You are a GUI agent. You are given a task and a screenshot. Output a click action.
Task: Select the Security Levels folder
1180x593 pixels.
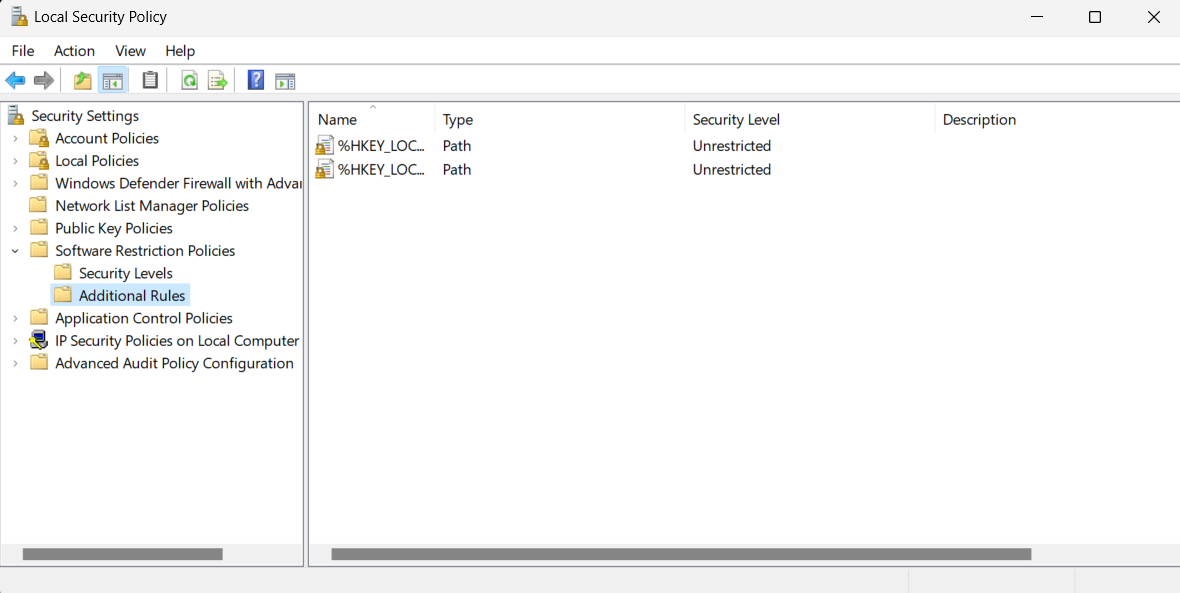point(125,272)
